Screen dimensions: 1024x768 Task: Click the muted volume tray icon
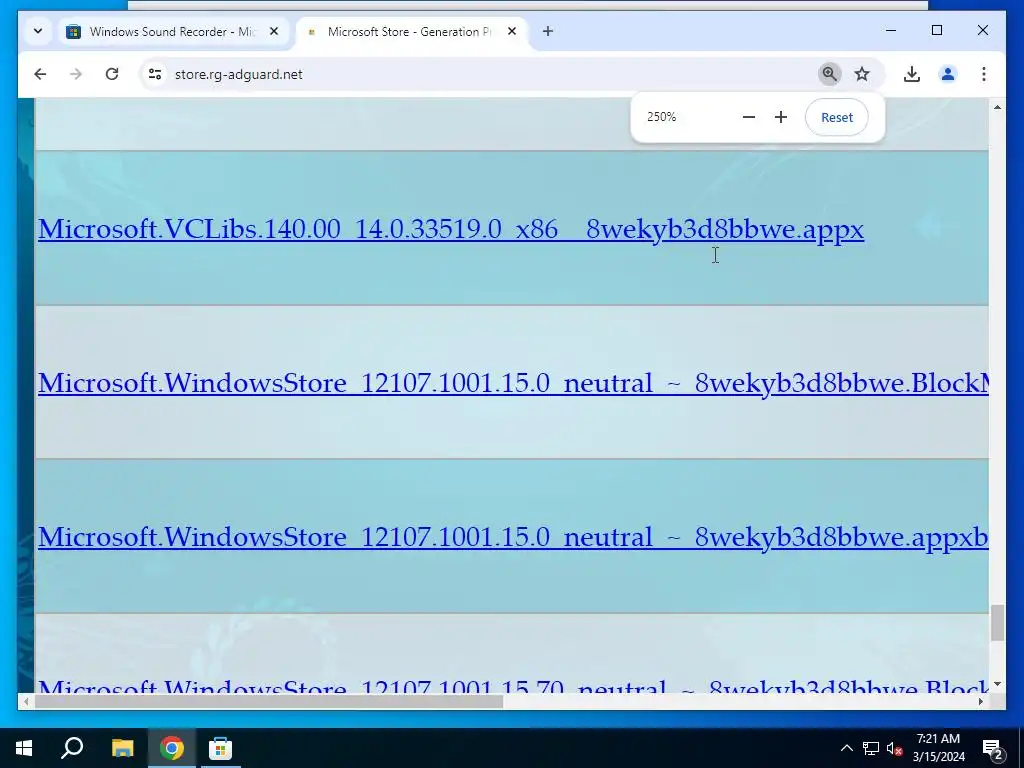pos(894,748)
